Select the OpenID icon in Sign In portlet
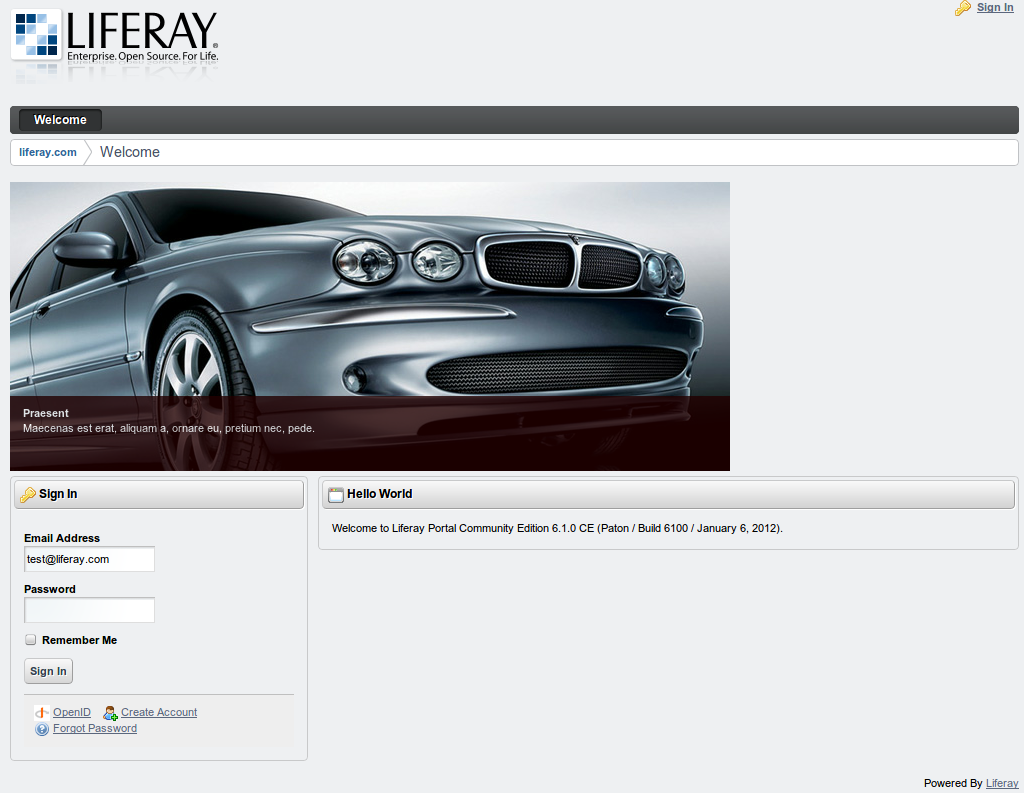Screen dimensions: 1024x793 tap(39, 712)
